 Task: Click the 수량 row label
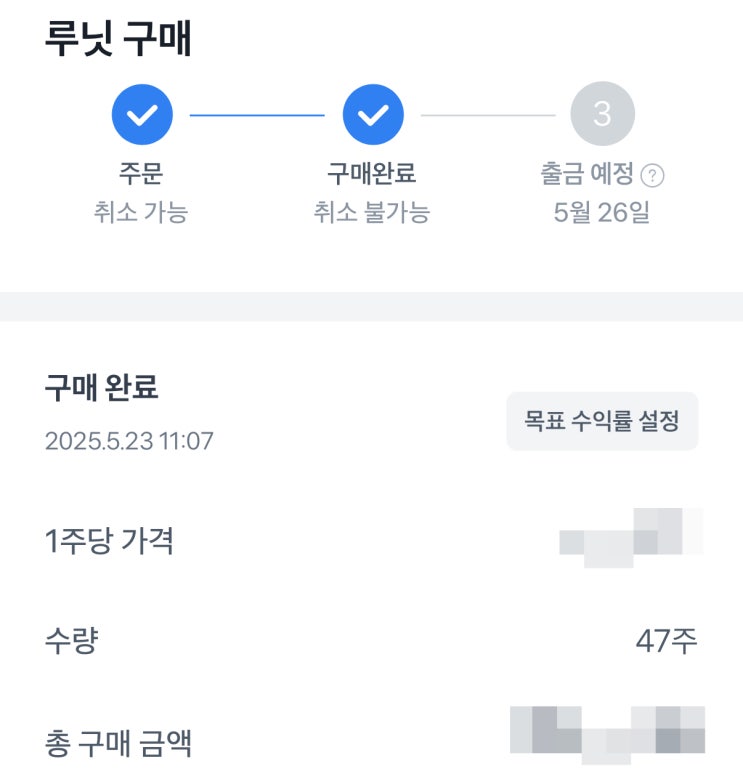[x=71, y=641]
